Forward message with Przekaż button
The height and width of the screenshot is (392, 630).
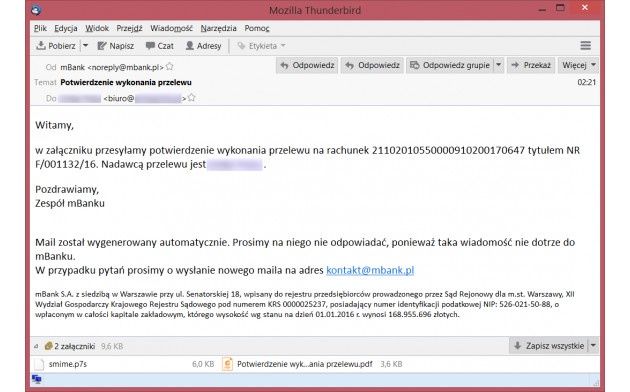[531, 65]
